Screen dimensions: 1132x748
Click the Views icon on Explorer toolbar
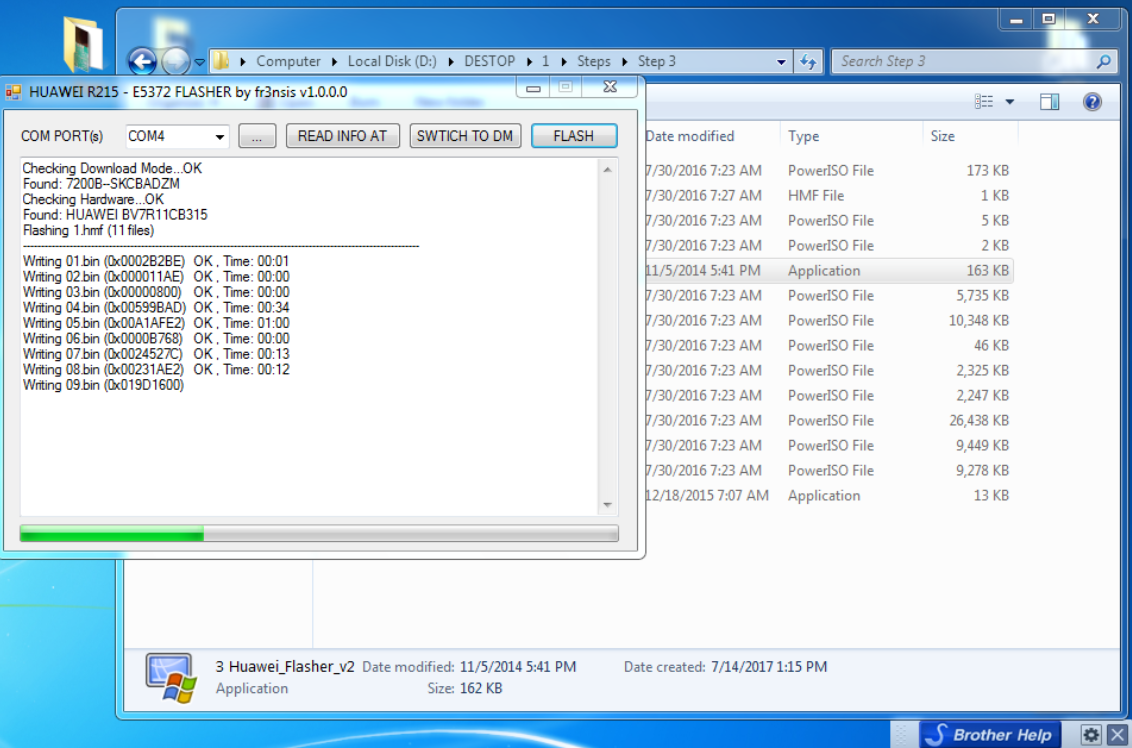click(x=984, y=101)
